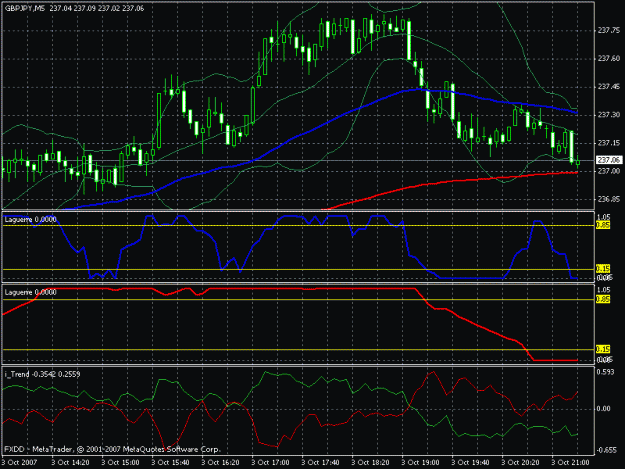Click the 3 Oct 19:00 time axis label
The image size is (625, 469).
[x=420, y=463]
